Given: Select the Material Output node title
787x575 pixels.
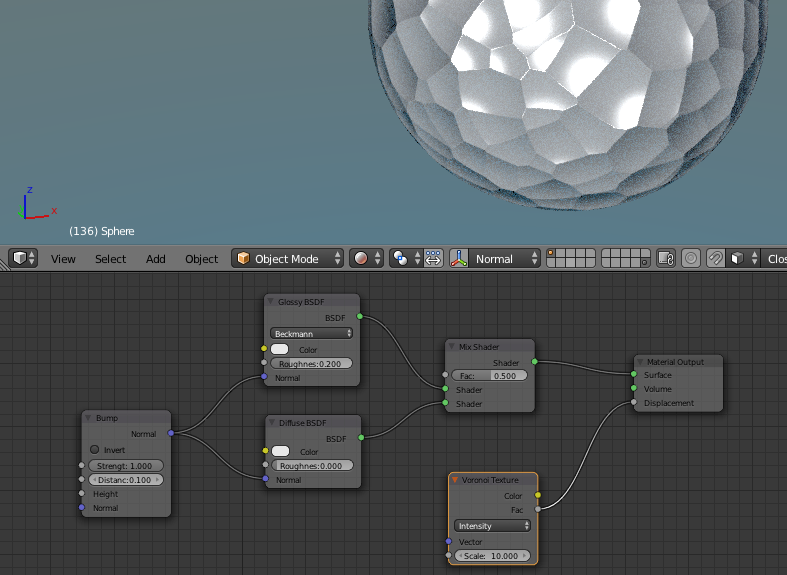Looking at the screenshot, I should coord(675,362).
